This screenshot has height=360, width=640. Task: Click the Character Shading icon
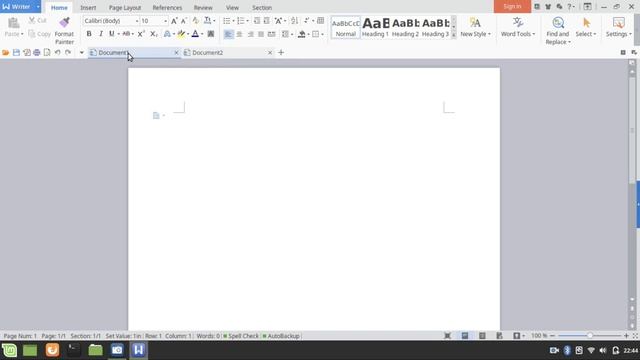pyautogui.click(x=211, y=34)
